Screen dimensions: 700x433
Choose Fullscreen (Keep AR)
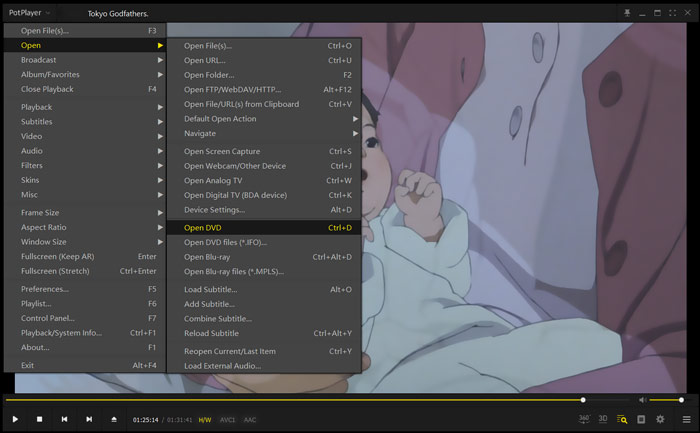[85, 256]
